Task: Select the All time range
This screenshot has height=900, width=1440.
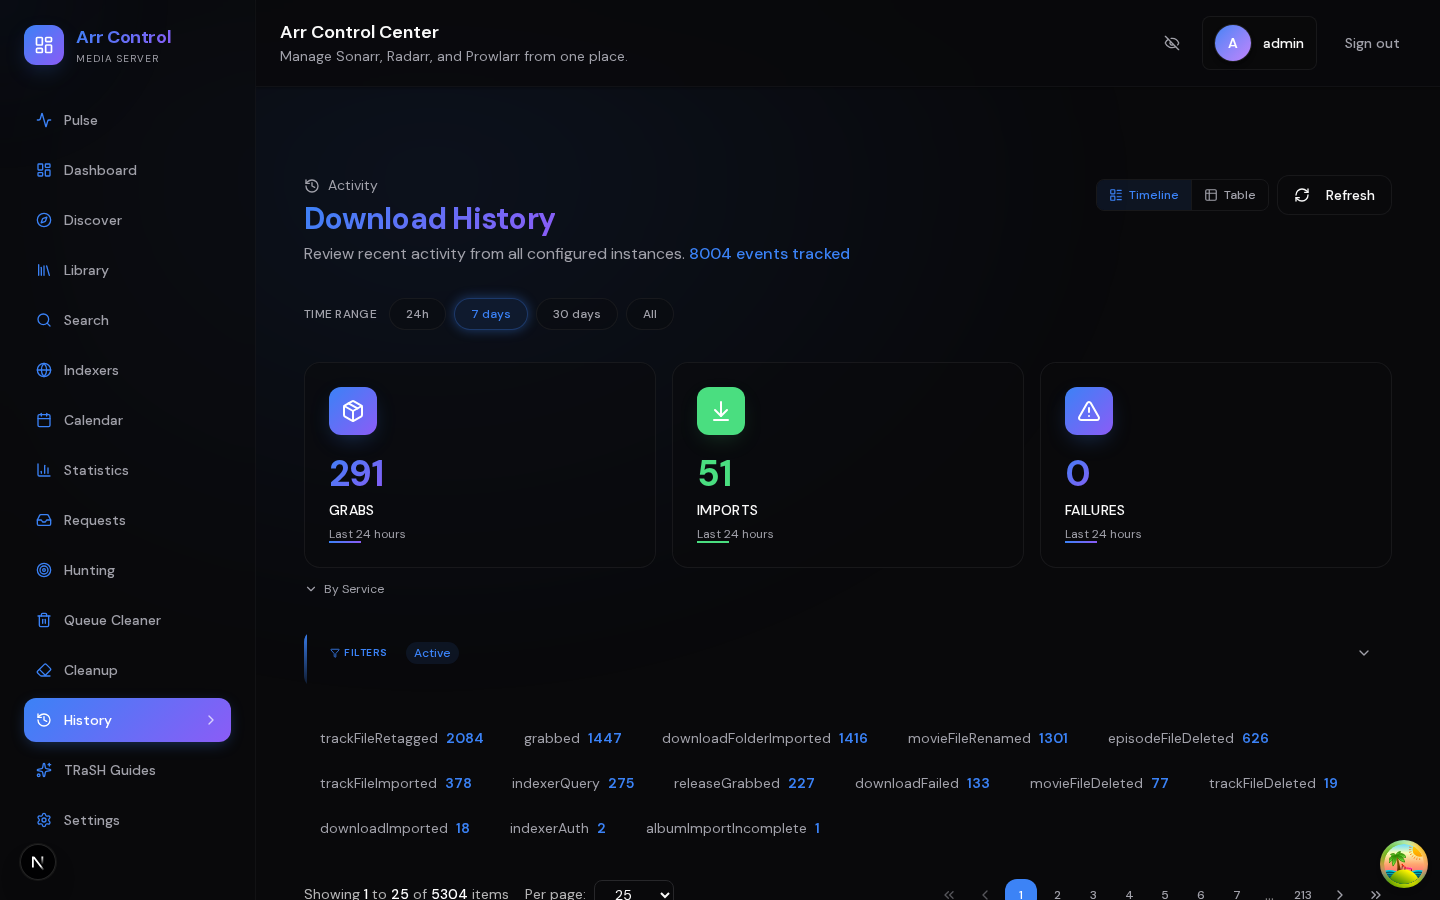Action: (x=650, y=314)
